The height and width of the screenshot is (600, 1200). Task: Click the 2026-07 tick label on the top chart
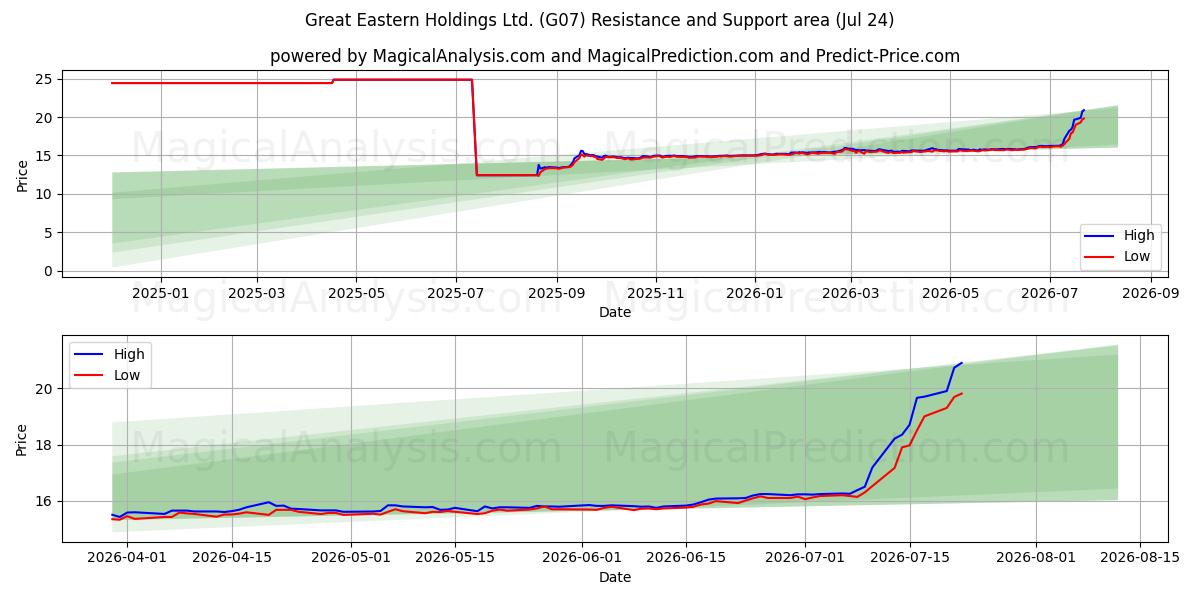[1051, 293]
